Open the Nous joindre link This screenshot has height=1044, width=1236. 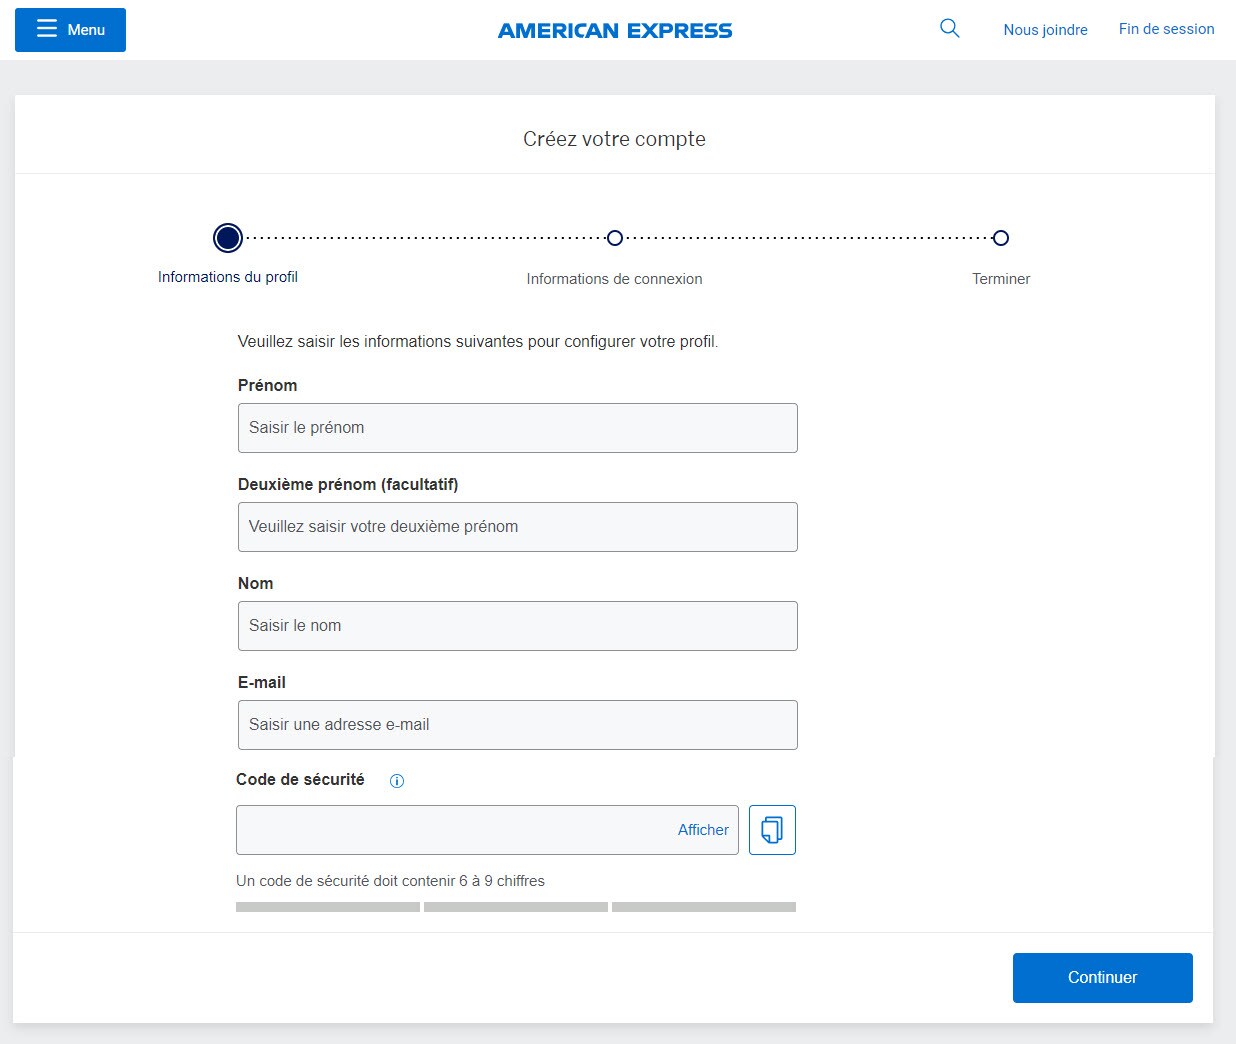[x=1045, y=30]
